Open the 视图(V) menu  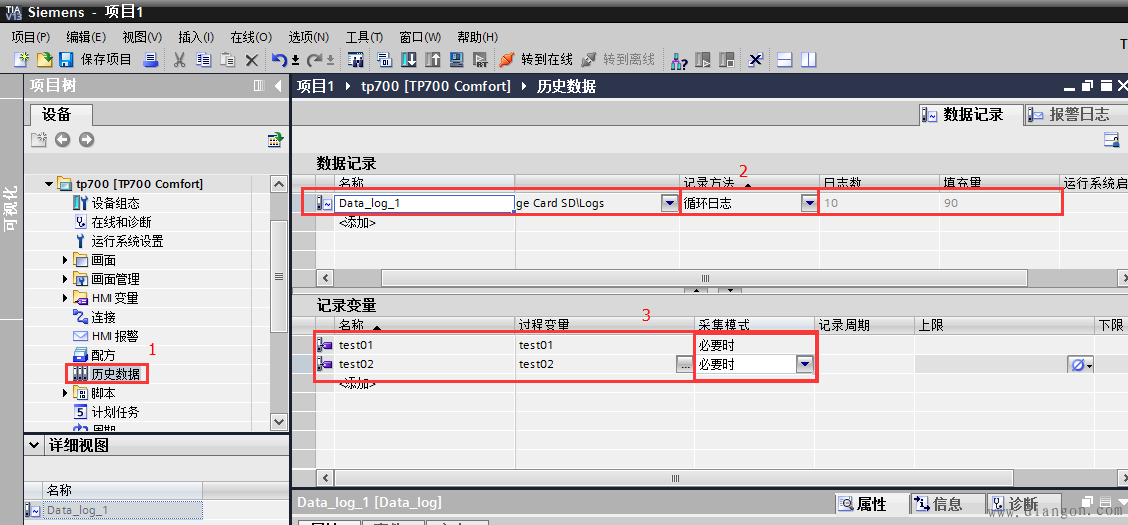click(x=142, y=37)
